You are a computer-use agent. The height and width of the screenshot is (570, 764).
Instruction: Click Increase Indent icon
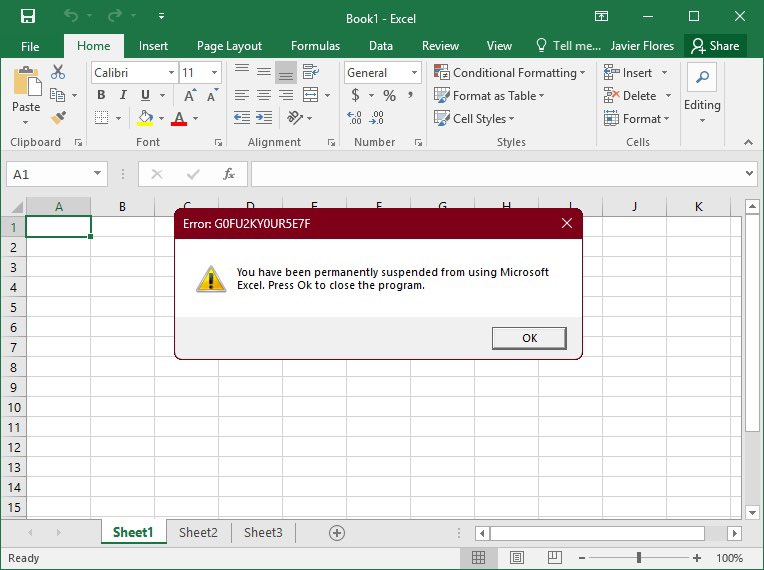[264, 117]
